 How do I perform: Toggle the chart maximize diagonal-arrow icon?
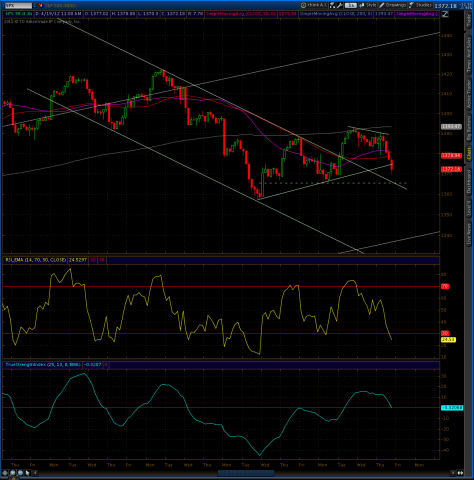tap(445, 14)
